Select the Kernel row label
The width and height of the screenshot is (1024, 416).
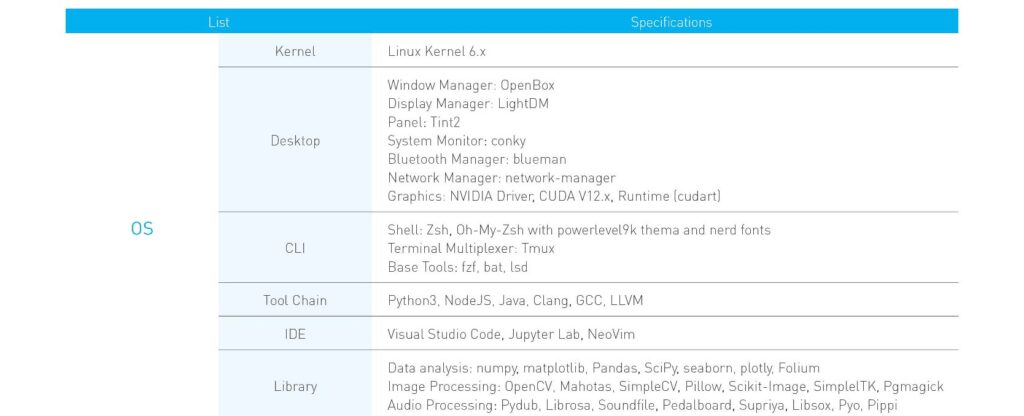coord(295,51)
